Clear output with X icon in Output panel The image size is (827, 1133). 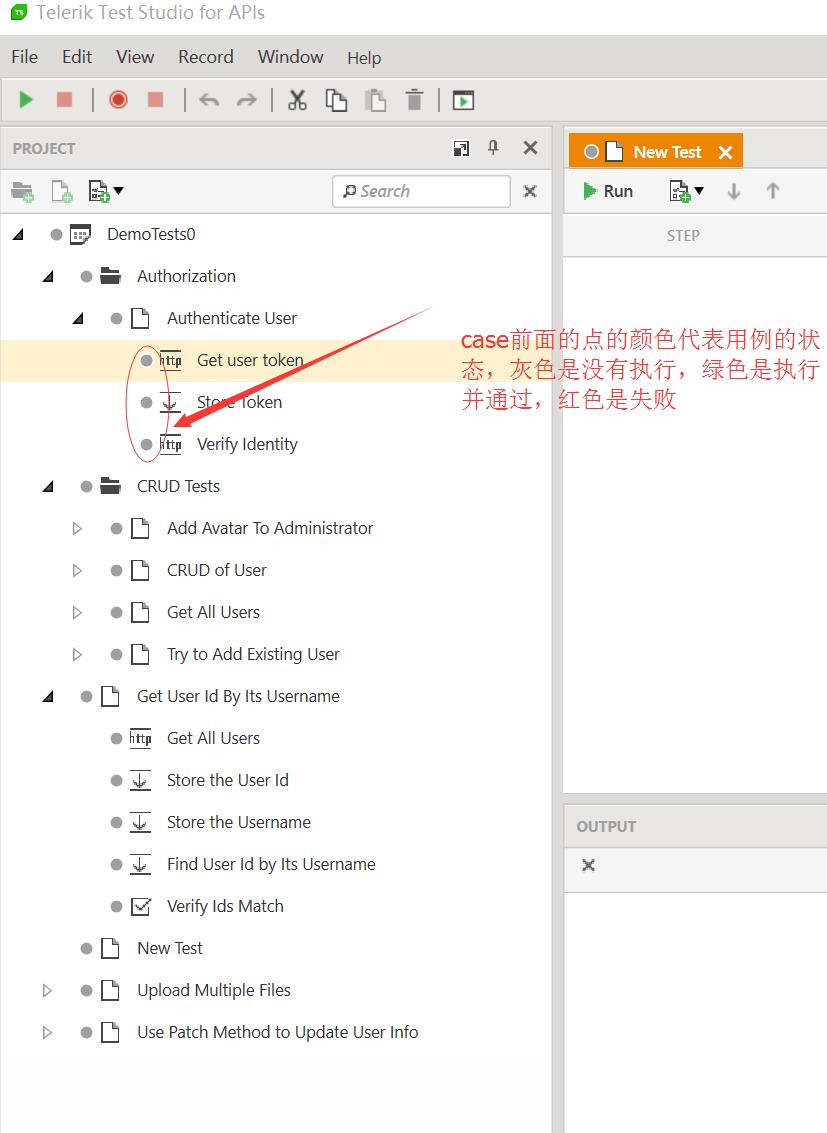pyautogui.click(x=589, y=865)
